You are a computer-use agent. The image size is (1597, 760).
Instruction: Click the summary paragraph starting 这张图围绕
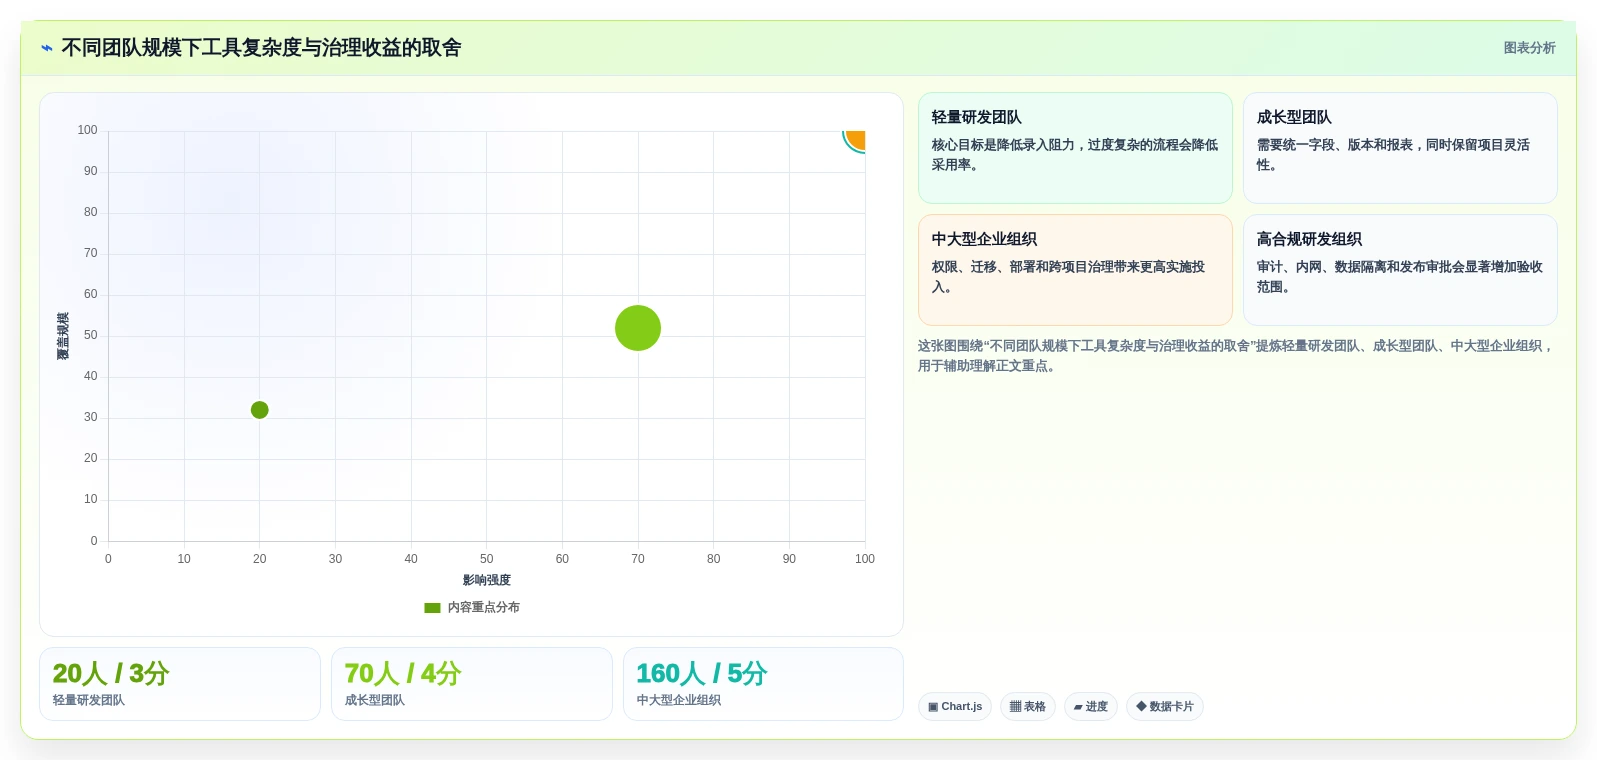(x=1237, y=356)
